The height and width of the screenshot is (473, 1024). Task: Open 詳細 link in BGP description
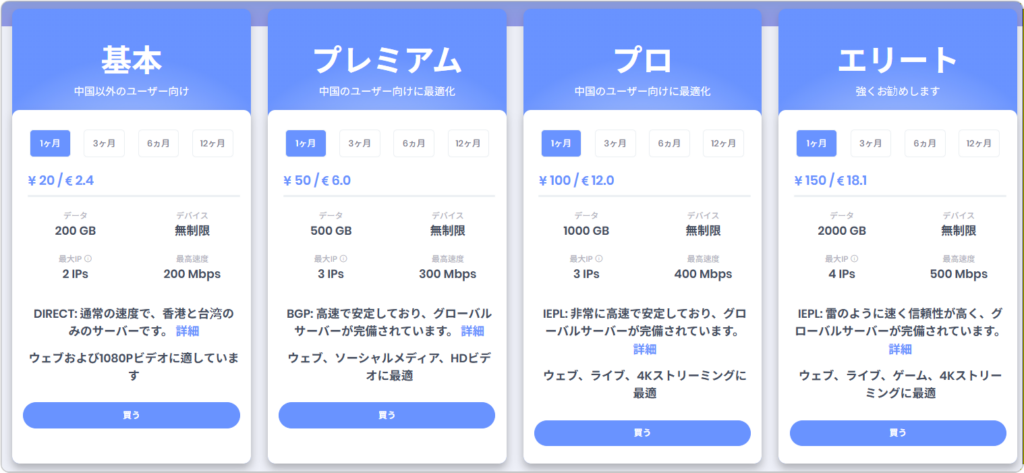coord(471,330)
